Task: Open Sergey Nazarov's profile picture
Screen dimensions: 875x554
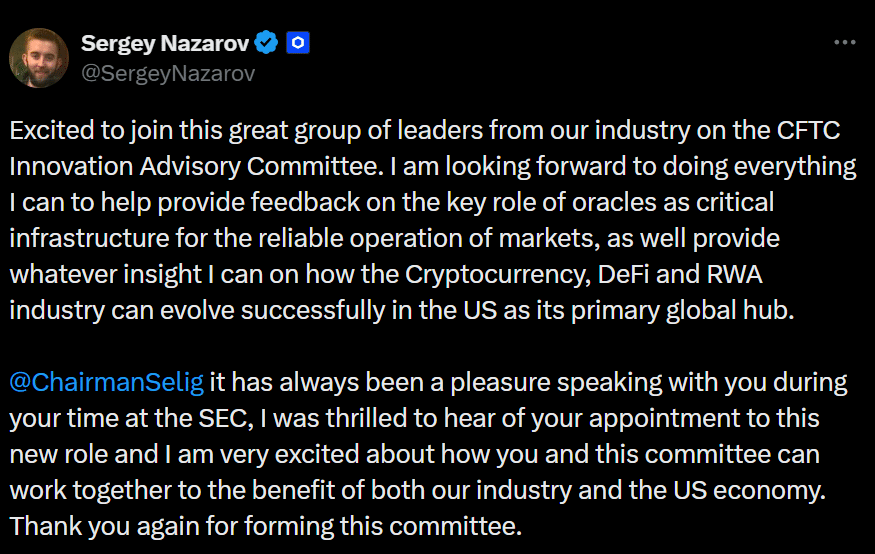Action: coord(39,57)
